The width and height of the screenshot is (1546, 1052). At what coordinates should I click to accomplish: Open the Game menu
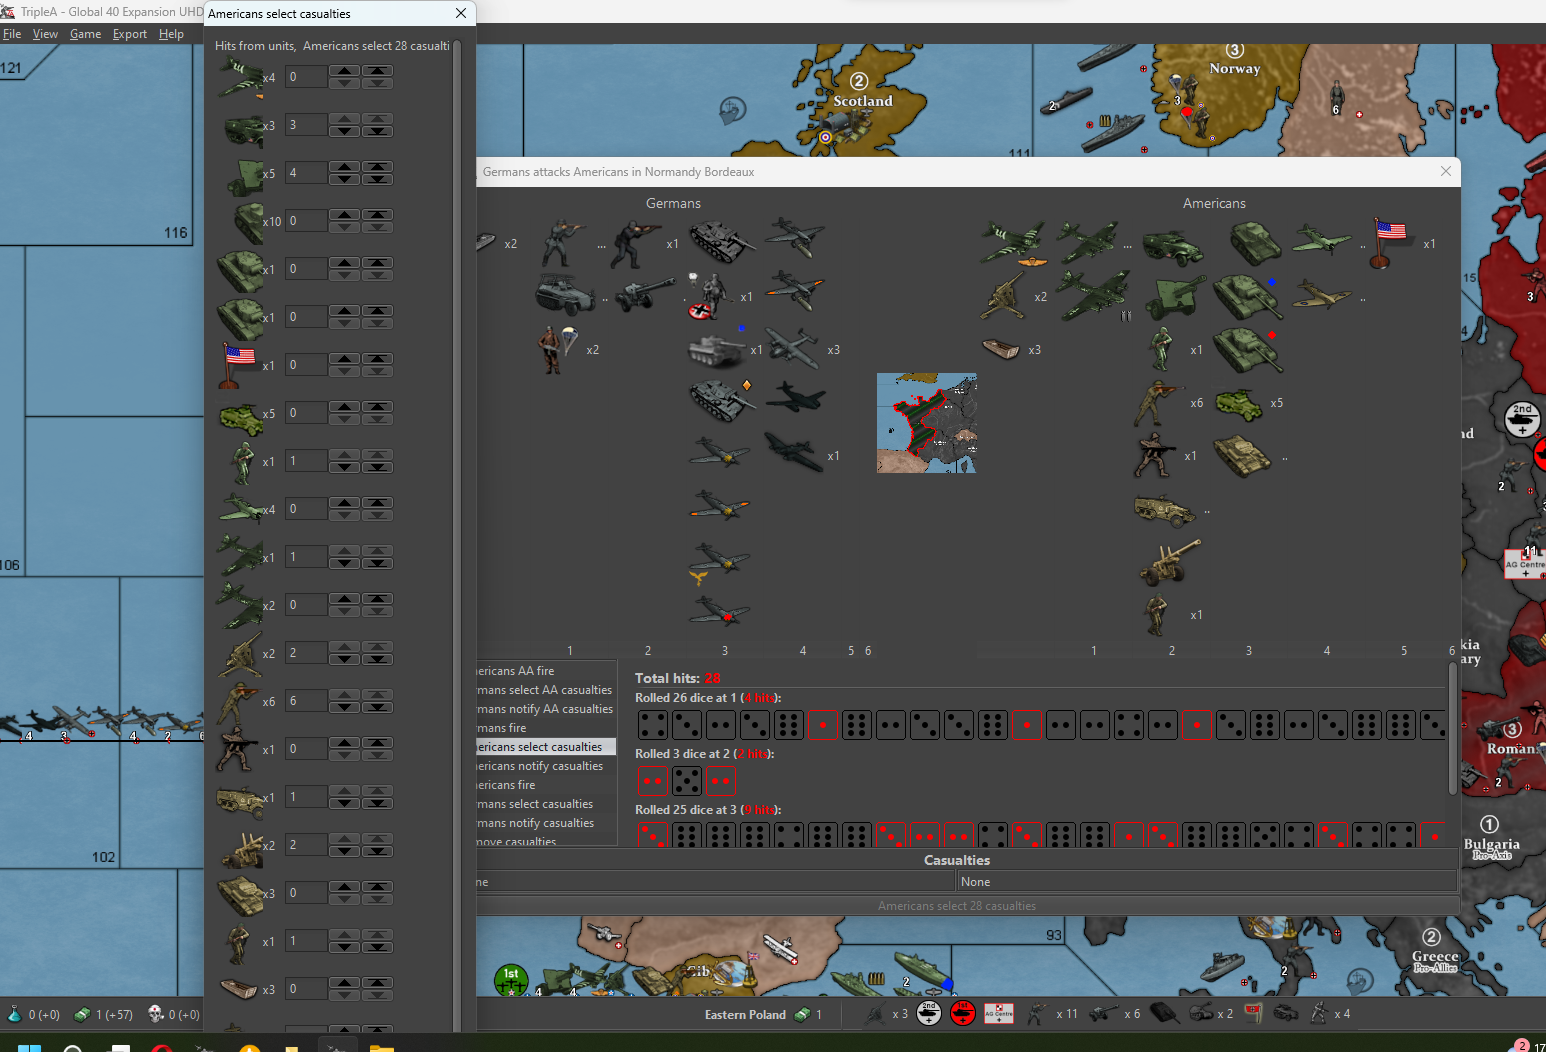(x=85, y=34)
